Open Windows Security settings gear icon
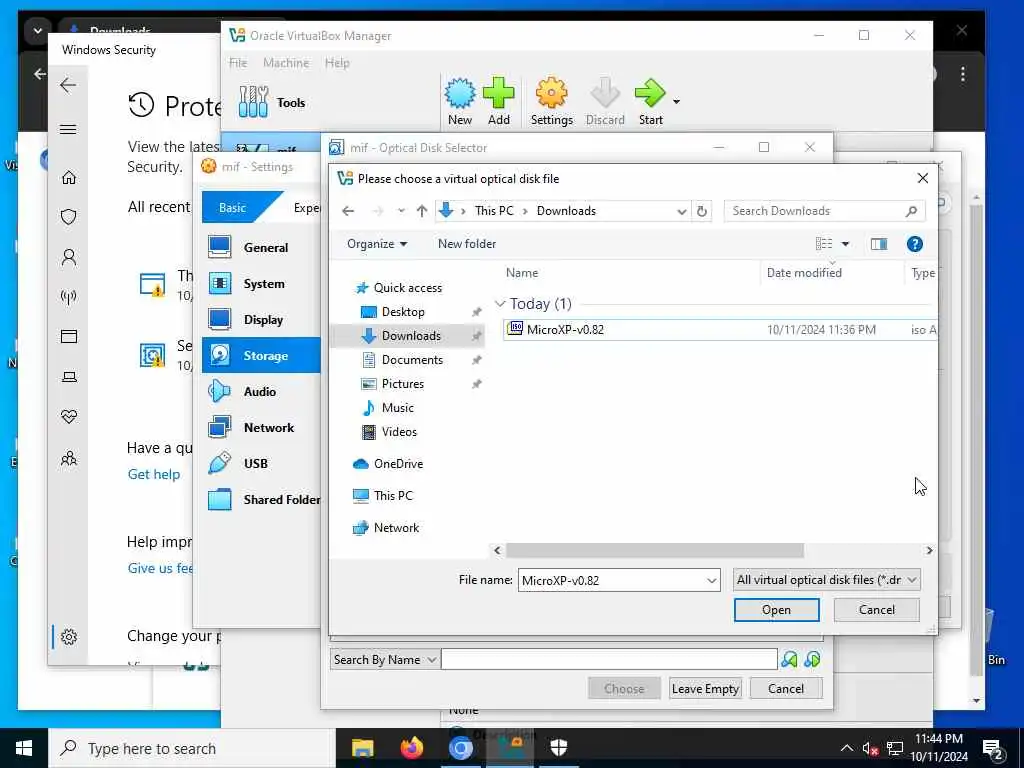This screenshot has width=1024, height=768. coord(69,637)
